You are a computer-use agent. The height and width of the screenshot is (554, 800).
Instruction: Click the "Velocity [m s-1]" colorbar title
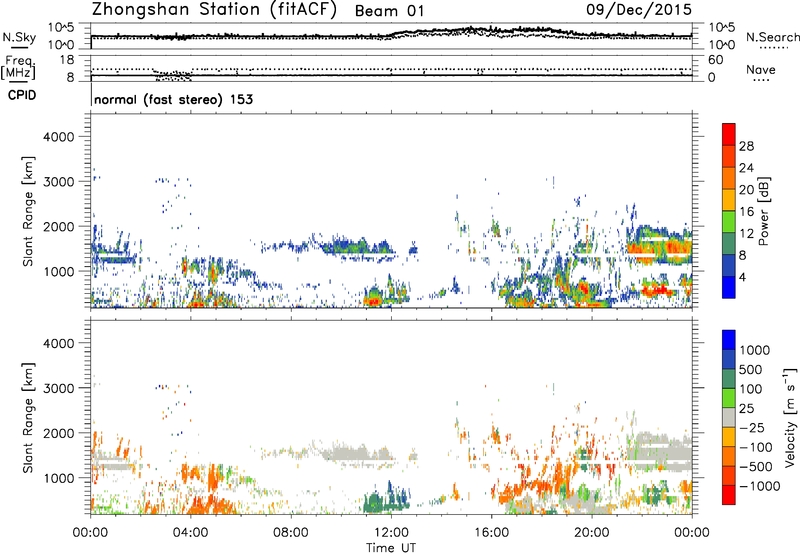point(790,417)
